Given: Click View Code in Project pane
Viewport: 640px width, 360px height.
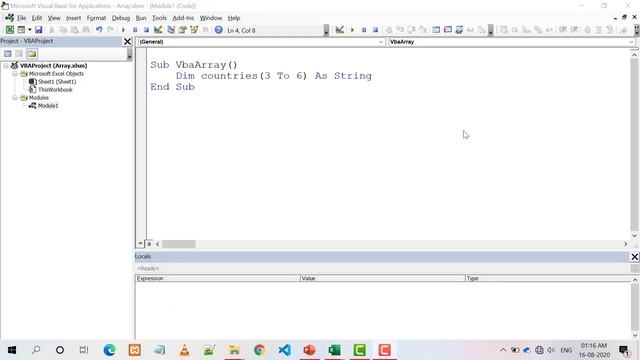Looking at the screenshot, I should [8, 53].
